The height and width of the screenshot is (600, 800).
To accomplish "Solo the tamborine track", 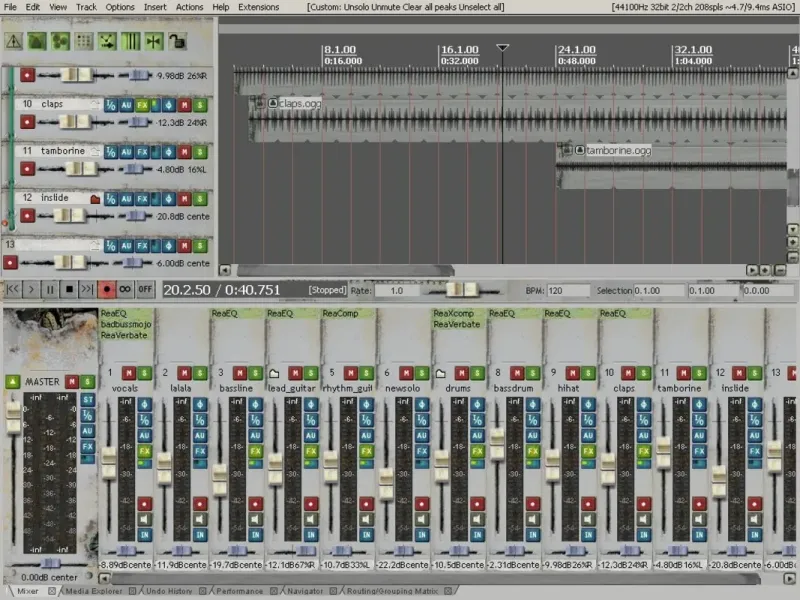I will (x=200, y=151).
